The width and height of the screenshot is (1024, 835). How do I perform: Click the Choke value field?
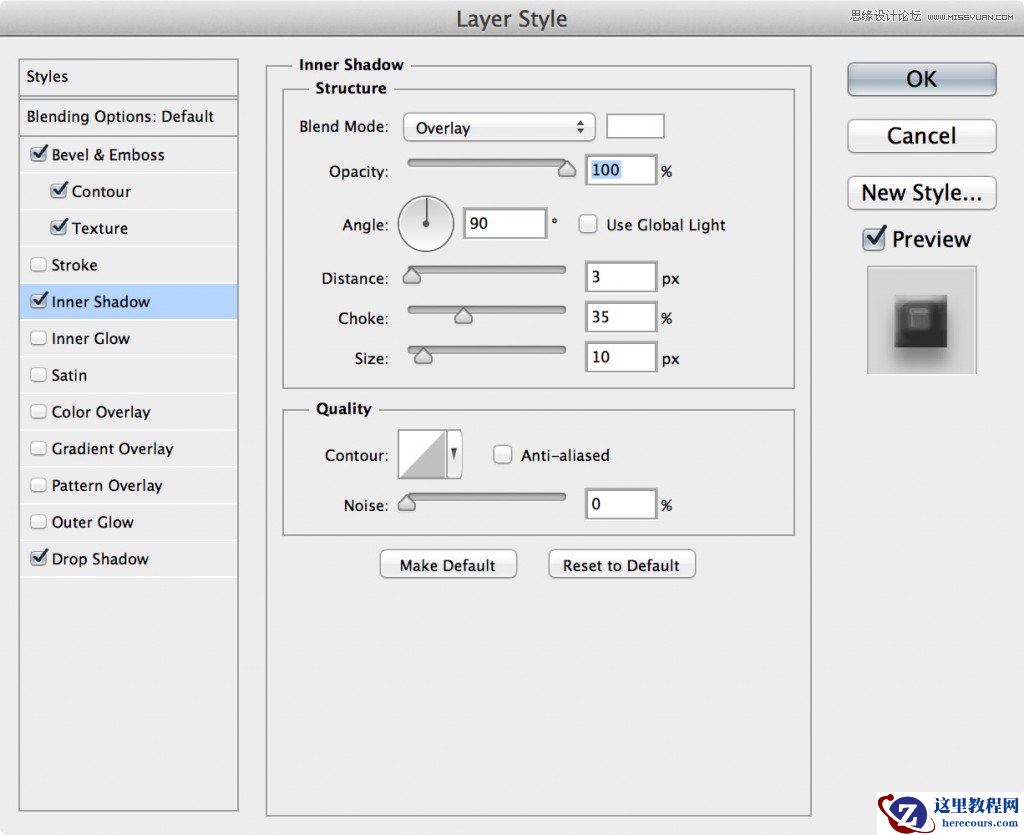click(x=620, y=317)
